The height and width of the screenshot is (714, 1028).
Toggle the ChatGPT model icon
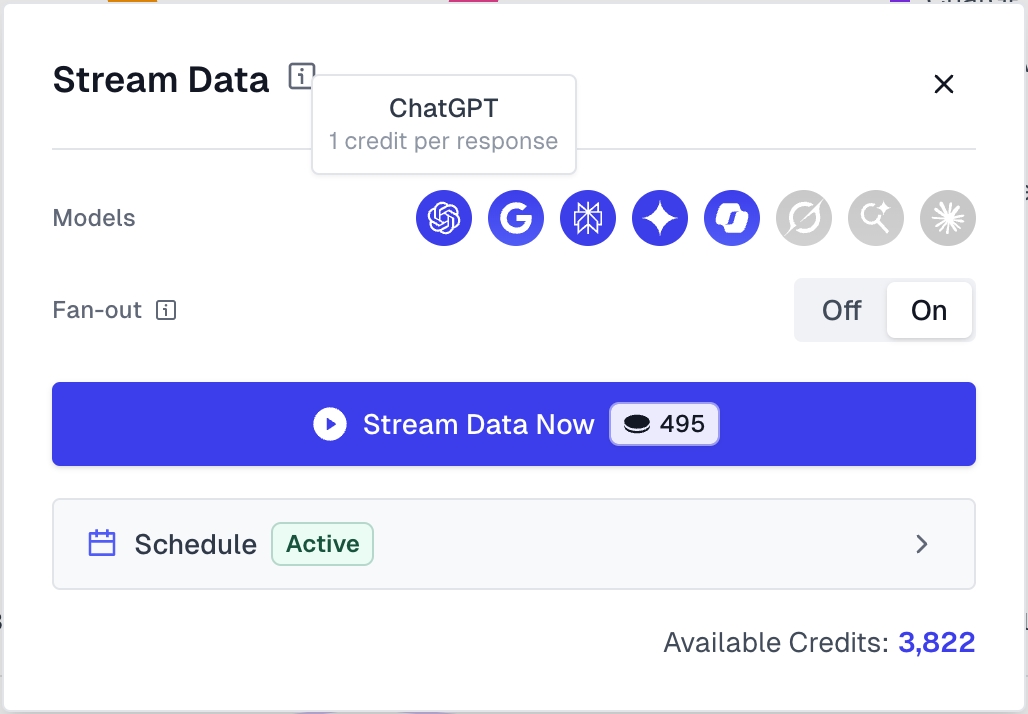444,218
